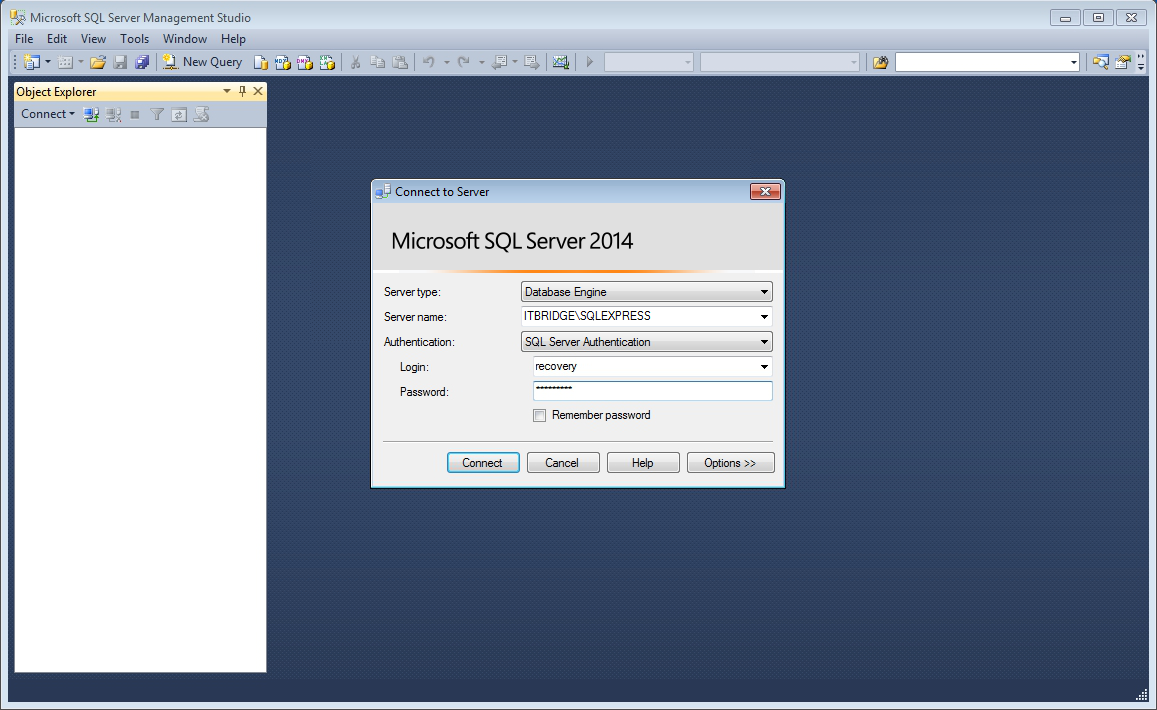
Task: Click the Options >> button
Action: tap(730, 463)
